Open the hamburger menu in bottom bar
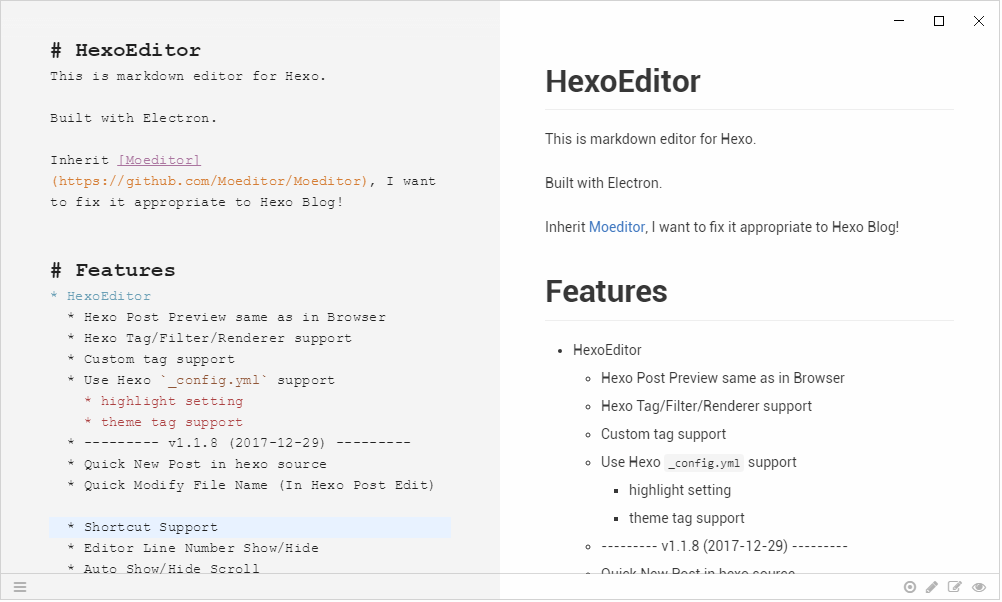The height and width of the screenshot is (602, 1002). click(20, 587)
